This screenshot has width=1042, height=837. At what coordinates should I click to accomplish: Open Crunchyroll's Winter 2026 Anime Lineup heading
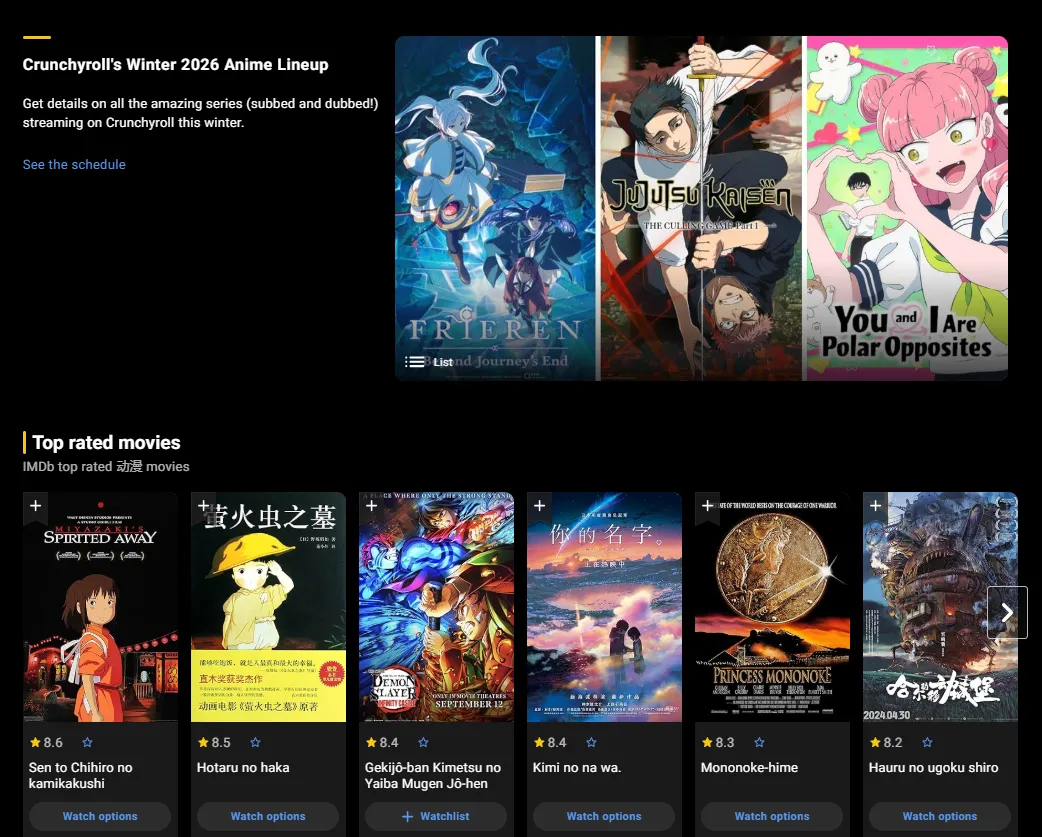[175, 64]
